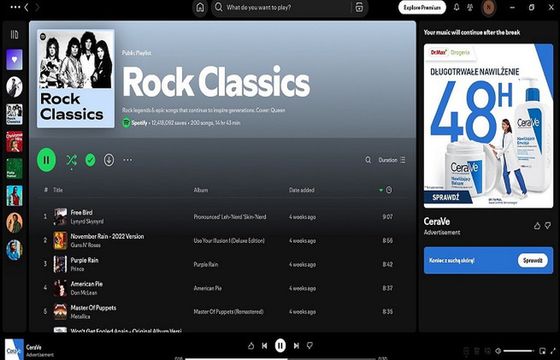The width and height of the screenshot is (560, 360).
Task: Select Rock Classics thumbnail in the sidebar
Action: pyautogui.click(x=14, y=114)
